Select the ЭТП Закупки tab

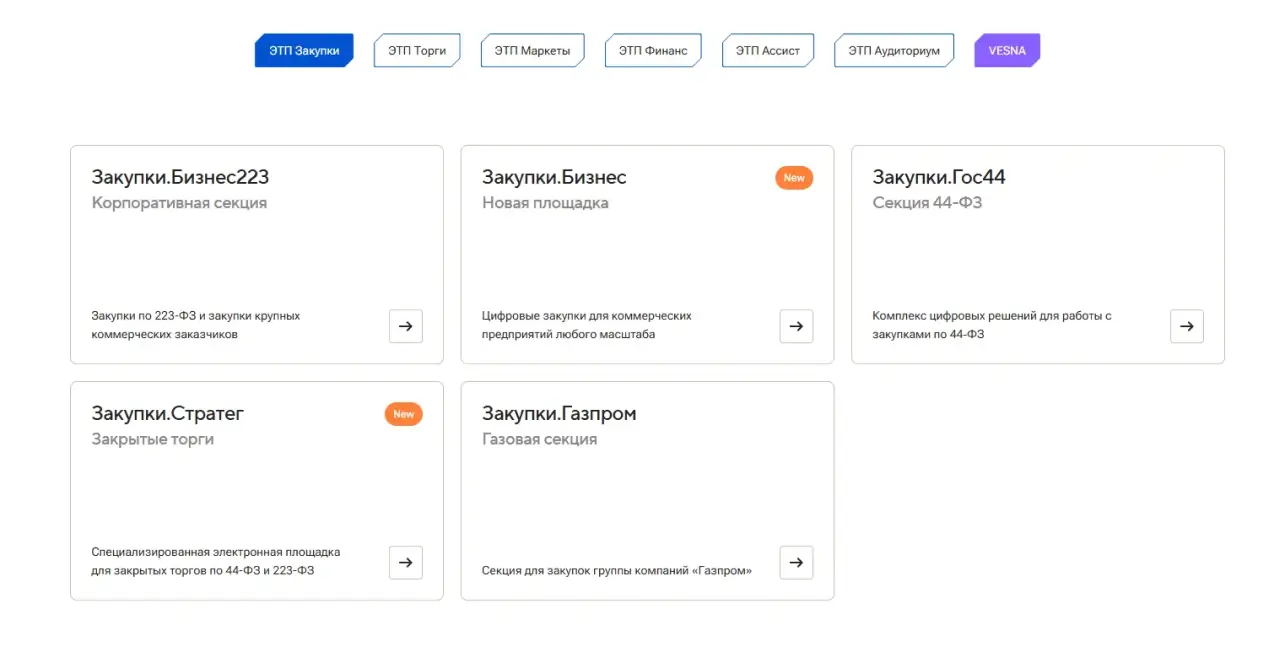[x=304, y=51]
